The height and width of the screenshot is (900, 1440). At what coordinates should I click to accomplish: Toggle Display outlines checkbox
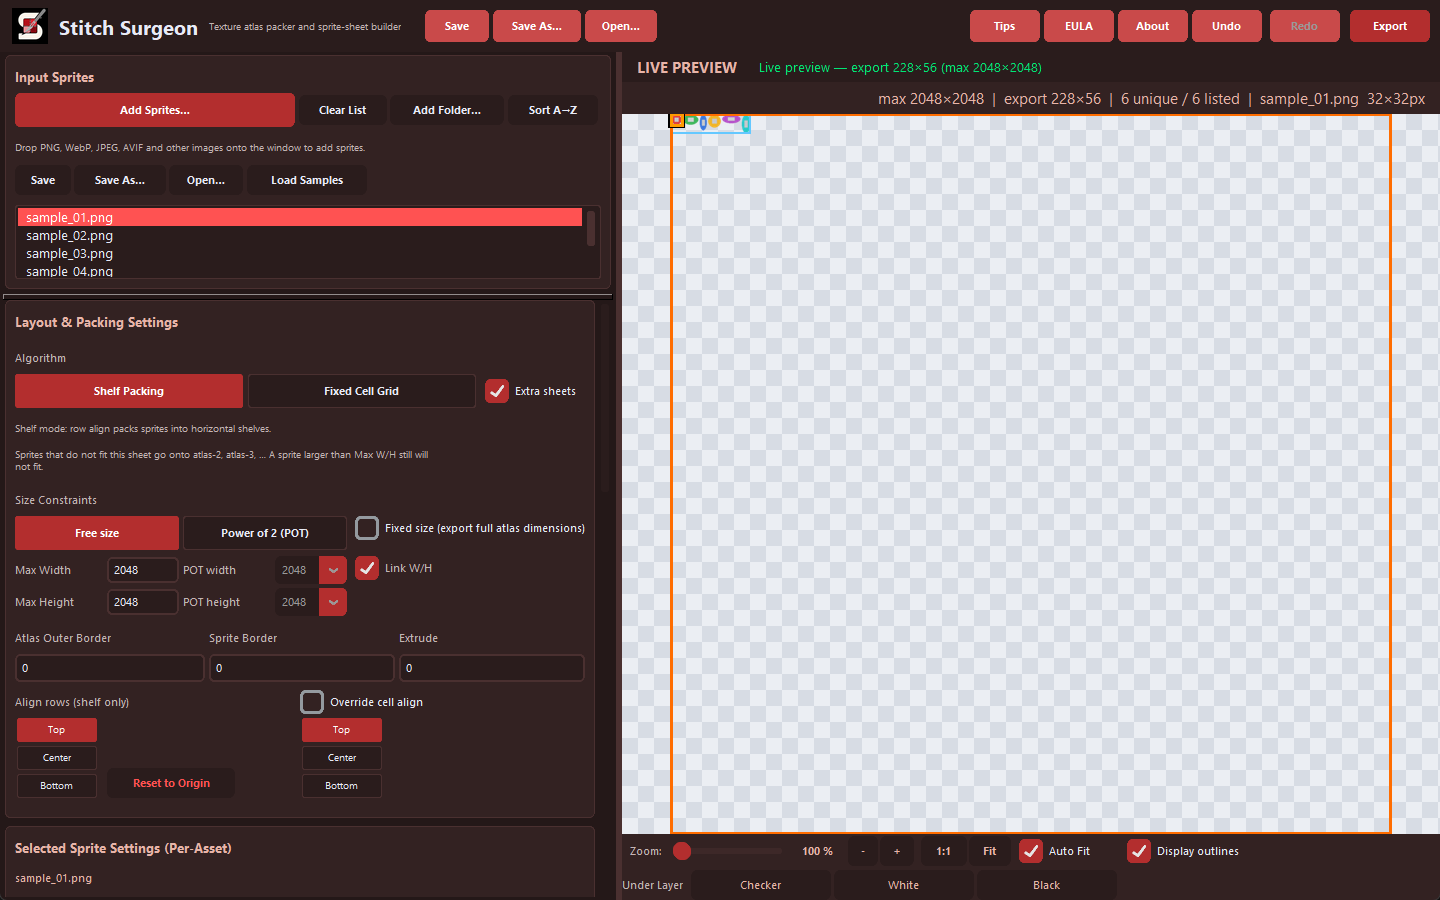(x=1139, y=851)
